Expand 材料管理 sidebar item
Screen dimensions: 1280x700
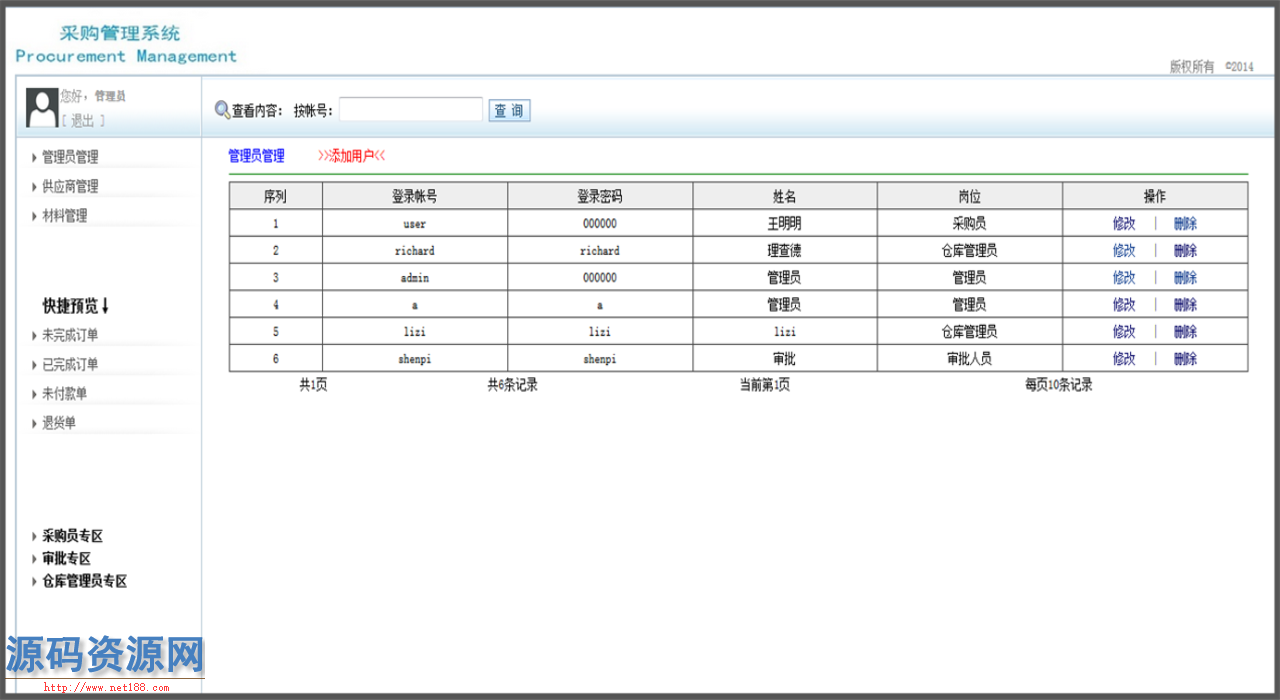(63, 216)
